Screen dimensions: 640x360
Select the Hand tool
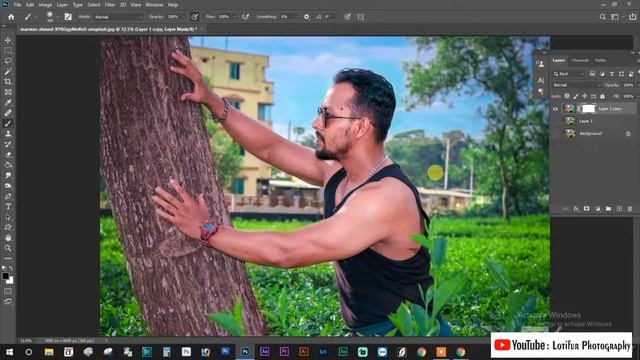point(8,238)
